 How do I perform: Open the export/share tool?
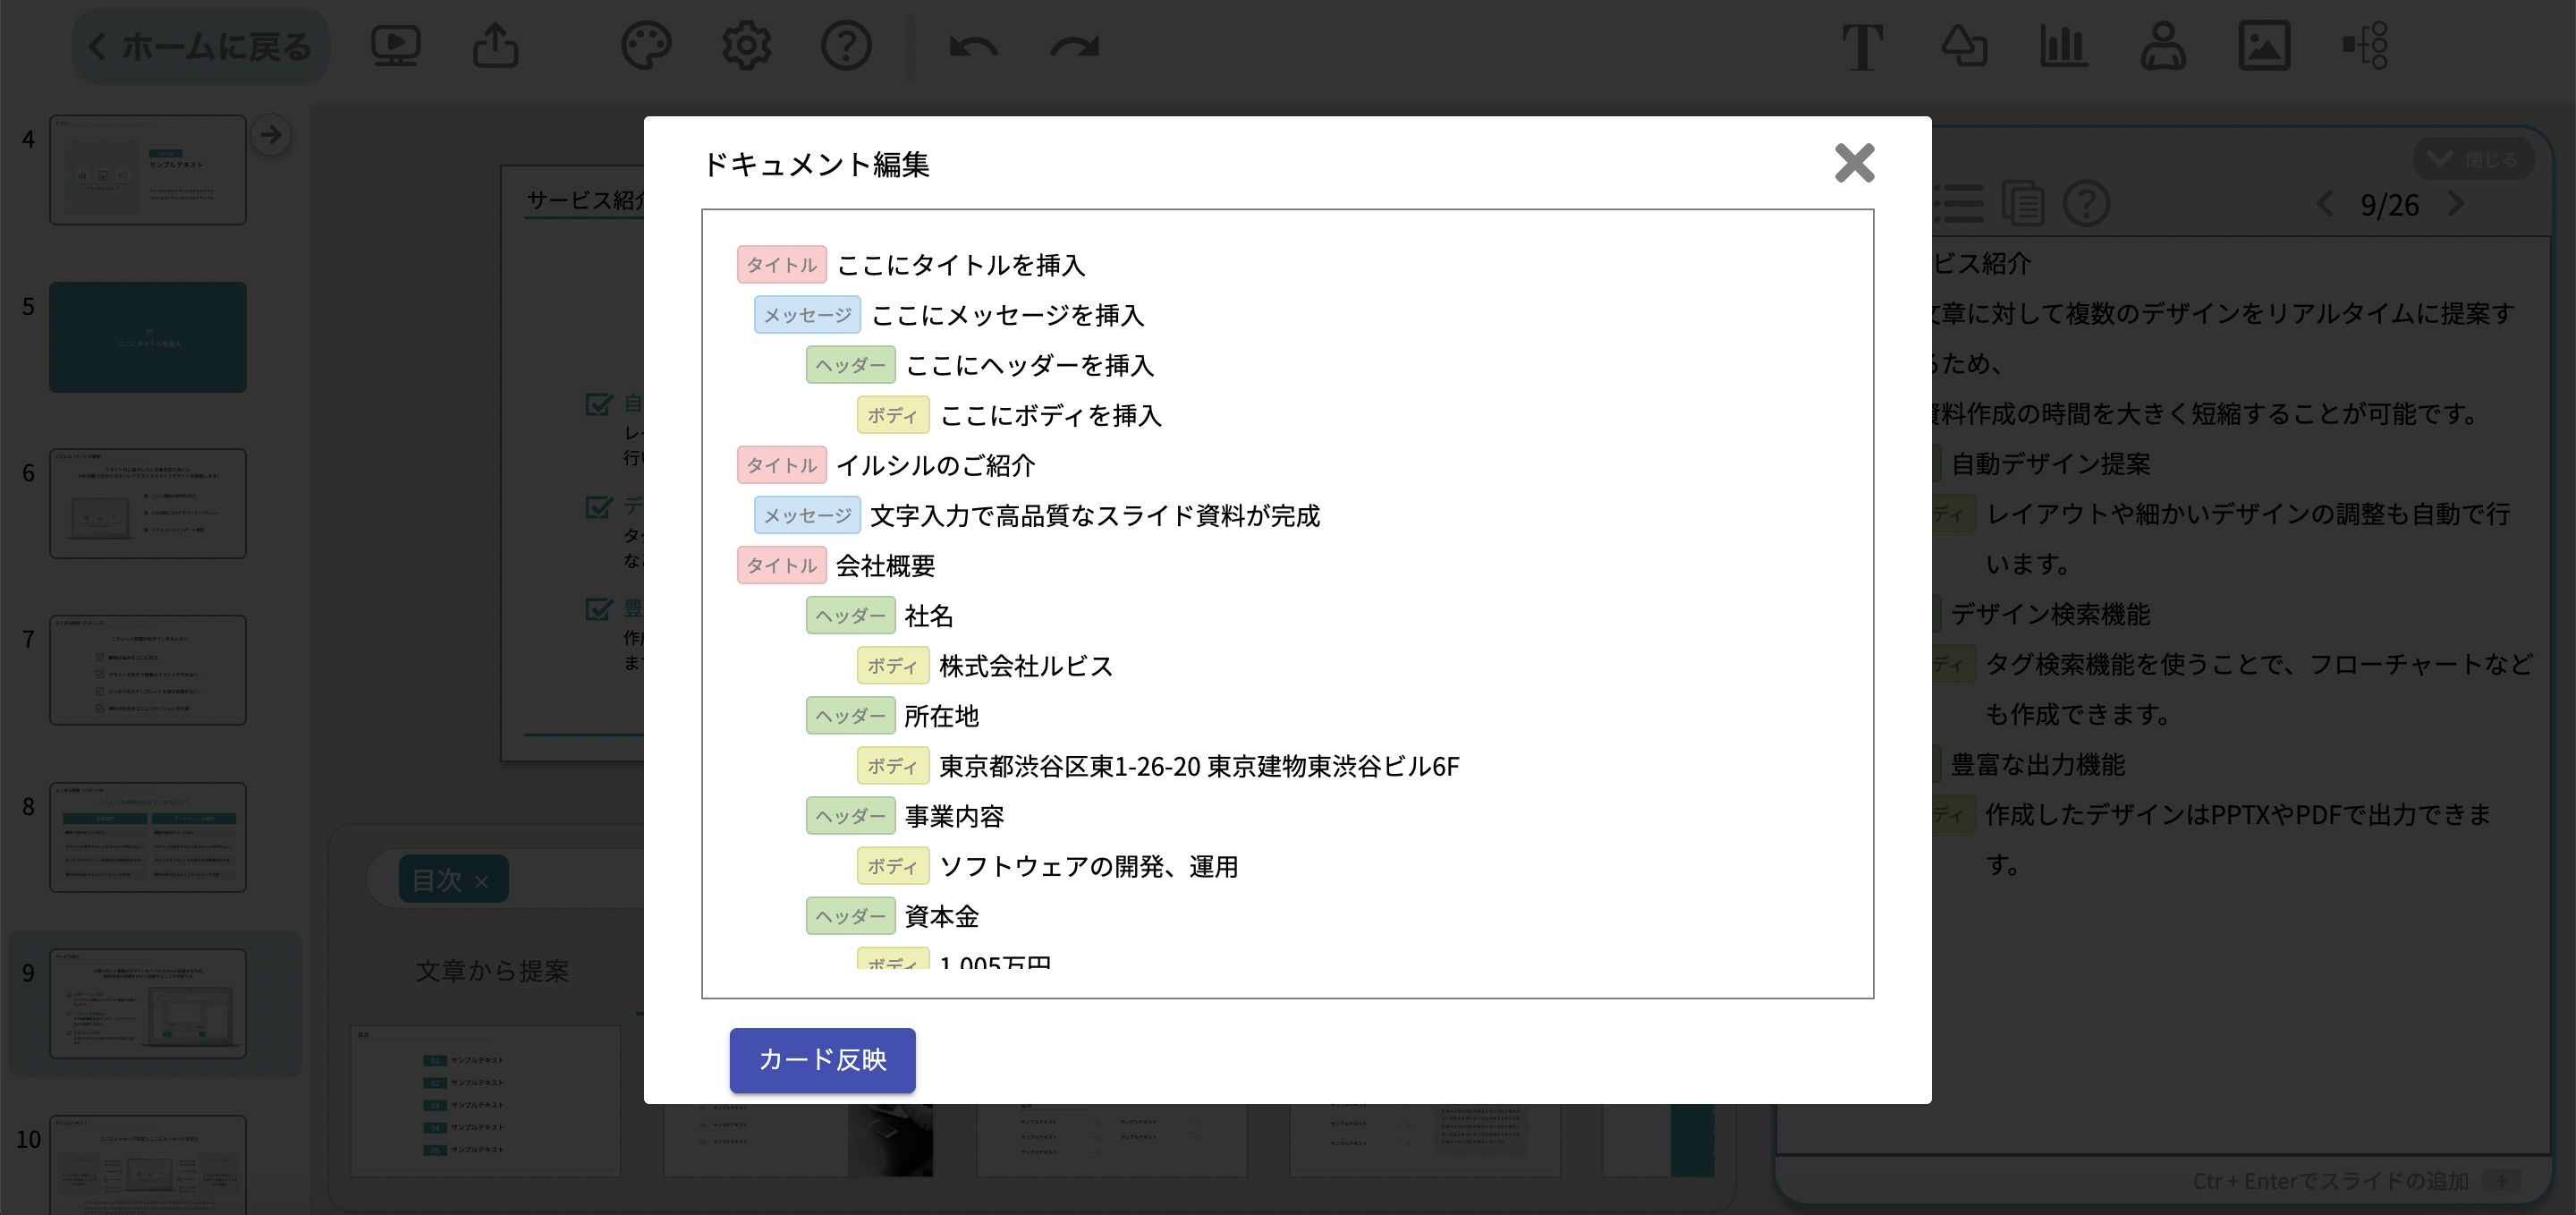(493, 45)
